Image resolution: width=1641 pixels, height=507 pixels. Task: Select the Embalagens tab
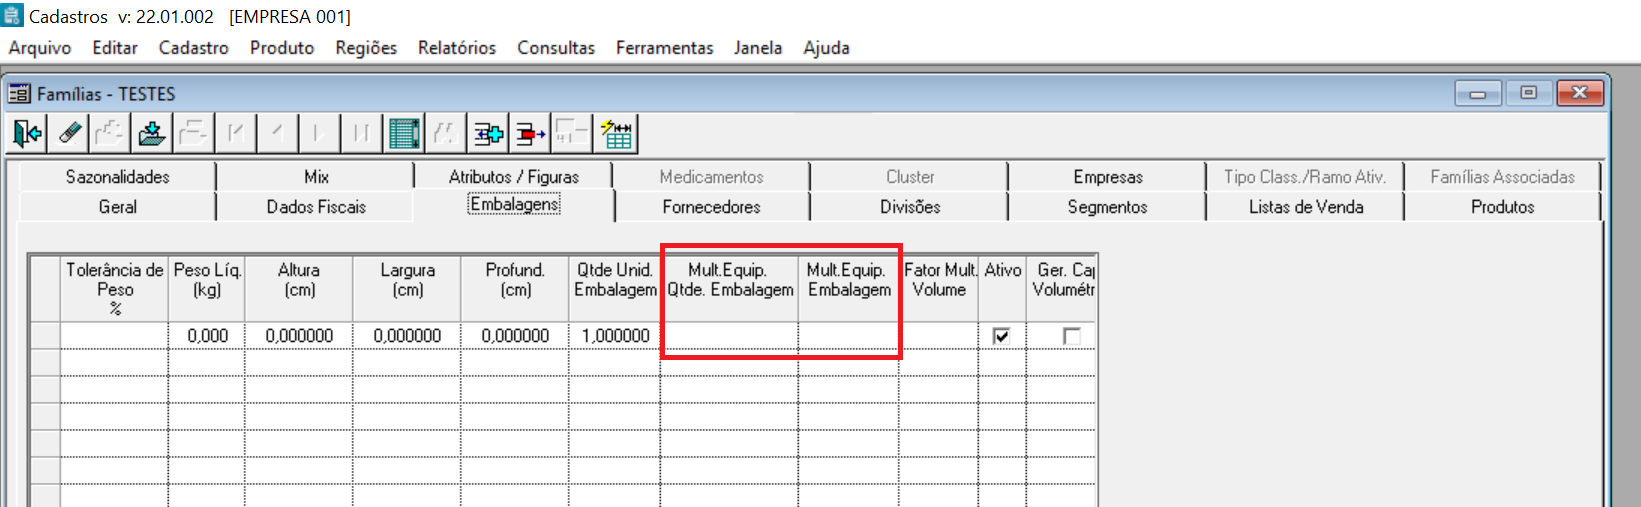pos(514,205)
